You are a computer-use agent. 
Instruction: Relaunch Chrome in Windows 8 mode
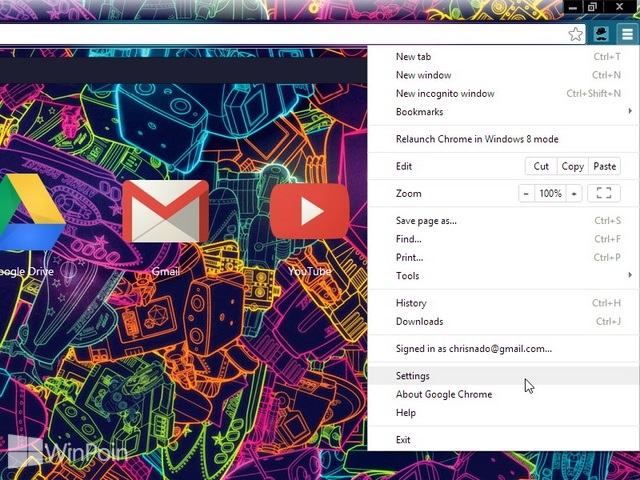[504, 139]
